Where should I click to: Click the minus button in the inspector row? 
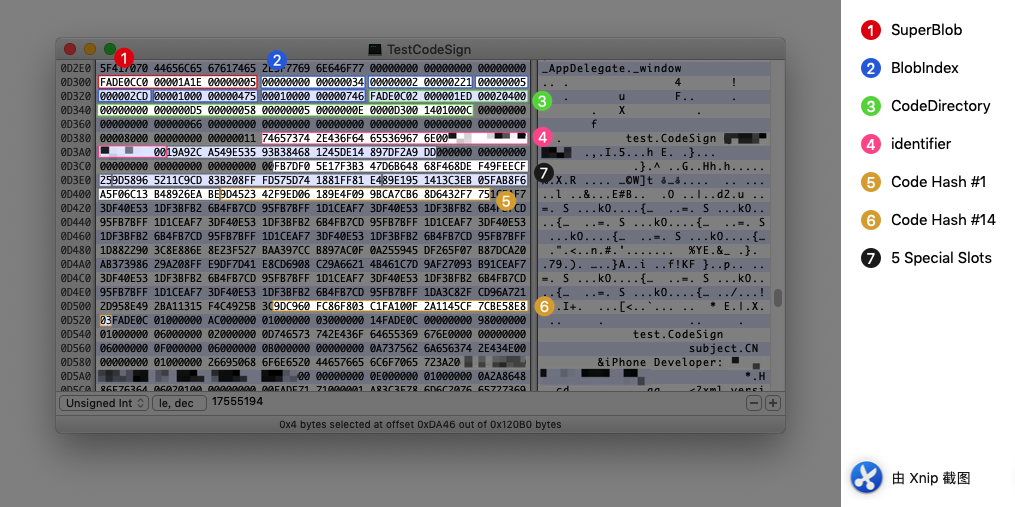[753, 403]
